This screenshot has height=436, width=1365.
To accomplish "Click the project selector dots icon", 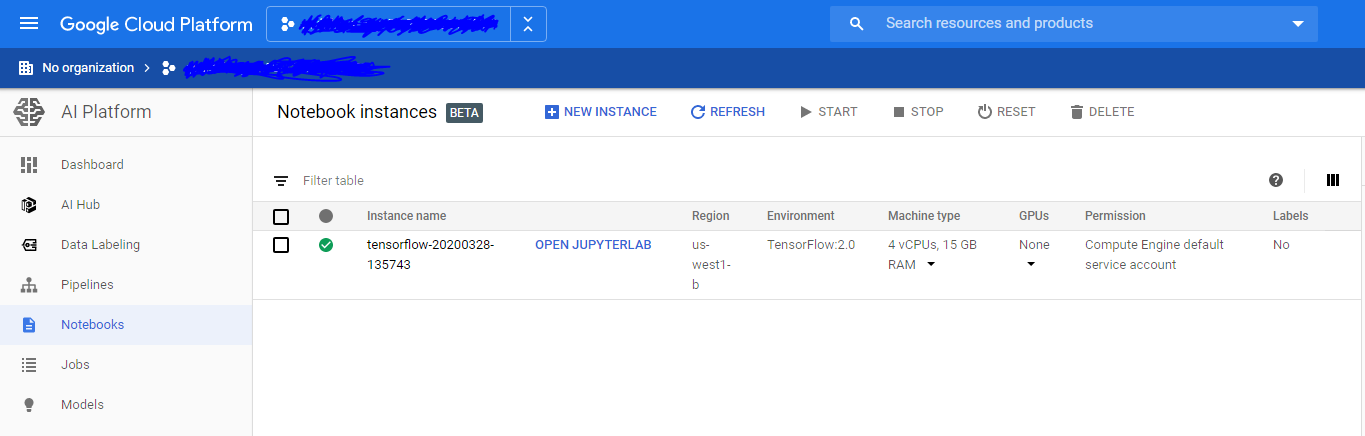I will click(288, 24).
